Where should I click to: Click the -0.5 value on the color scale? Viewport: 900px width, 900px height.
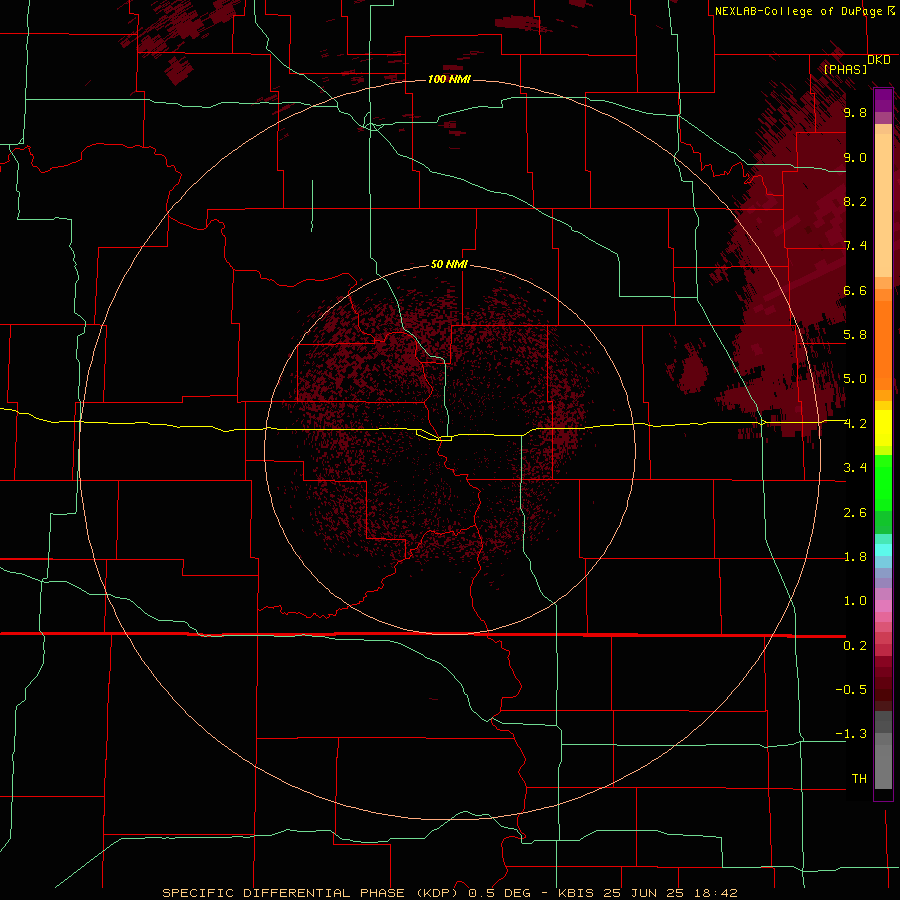(x=851, y=690)
